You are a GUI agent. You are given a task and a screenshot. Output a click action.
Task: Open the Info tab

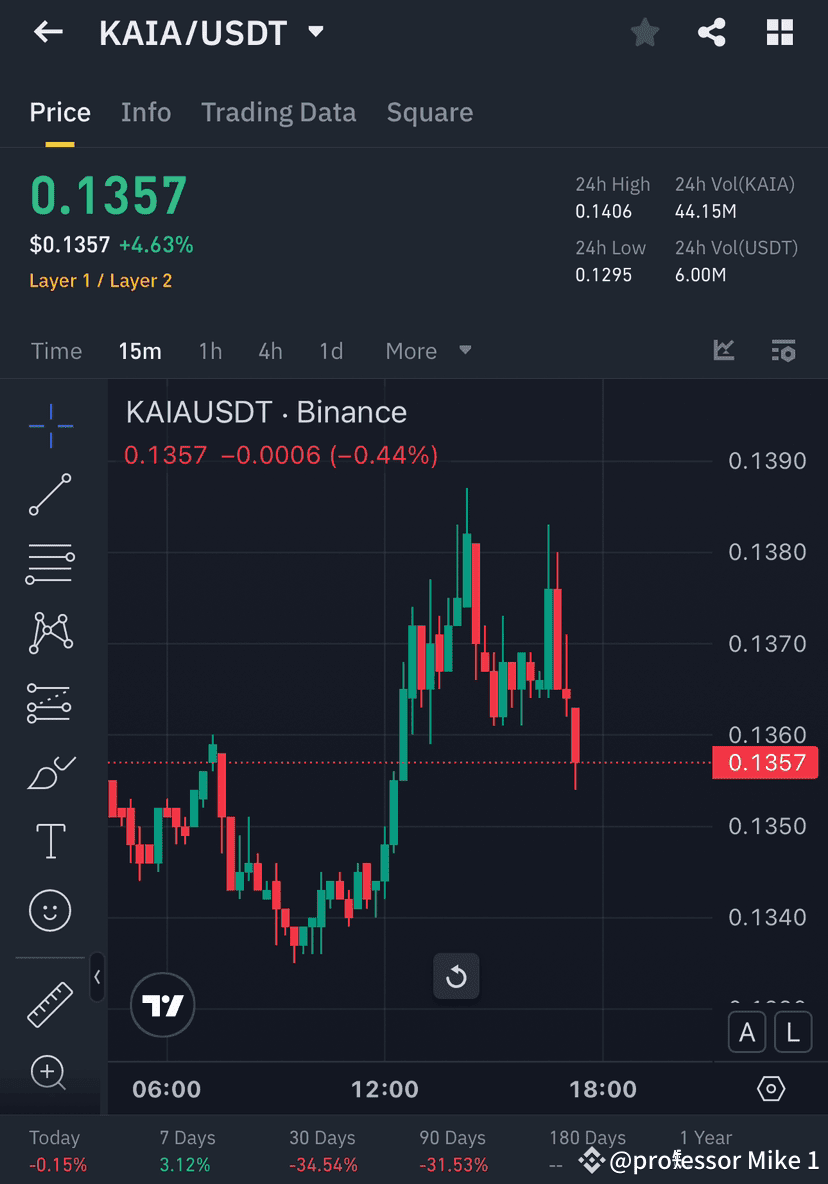pyautogui.click(x=146, y=112)
